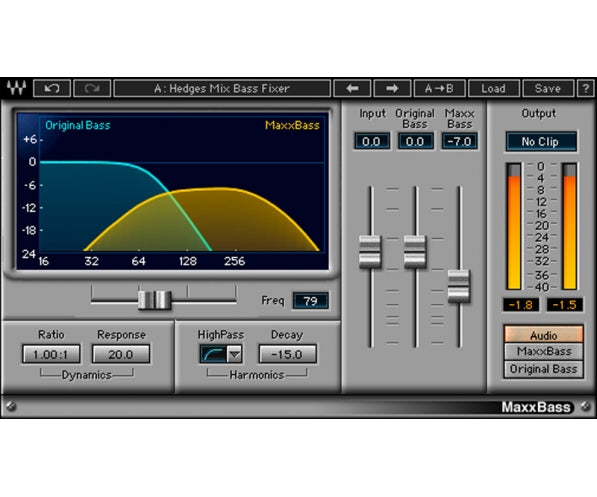This screenshot has width=597, height=497.
Task: Copy setup A to B
Action: (439, 89)
